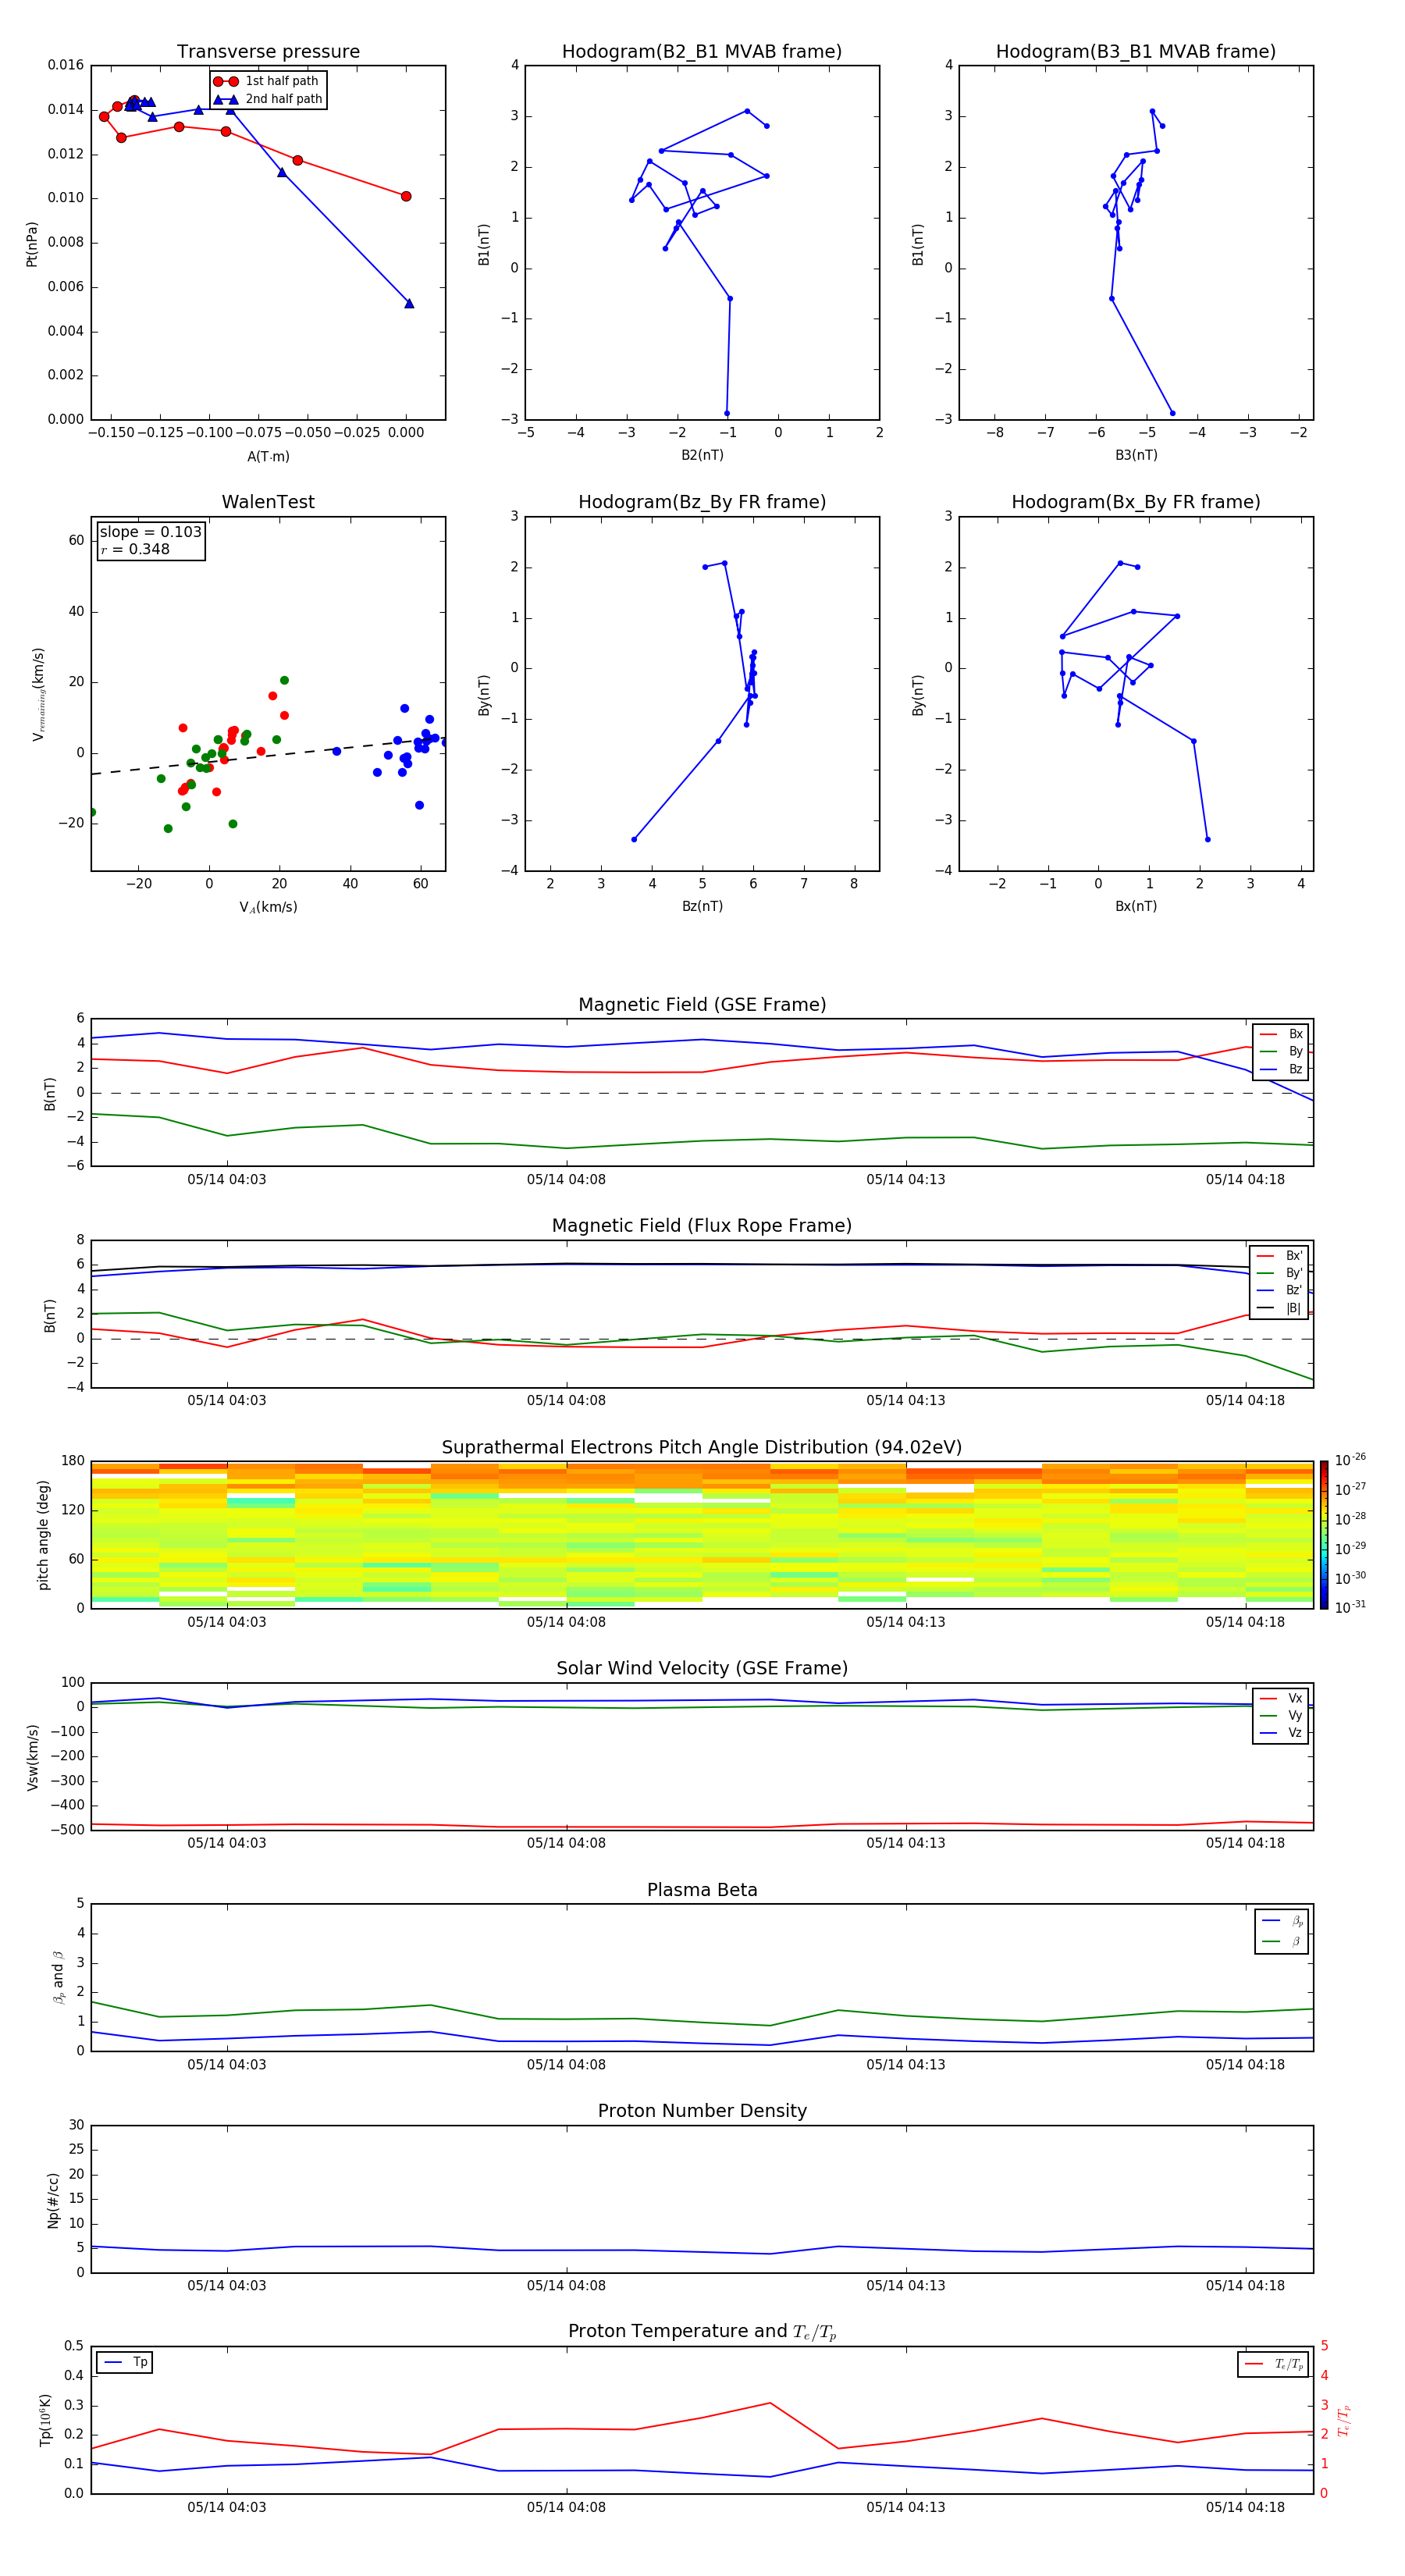1405x2576 pixels.
Task: Click the '10^-31' color bar label
Action: pyautogui.click(x=1350, y=1607)
